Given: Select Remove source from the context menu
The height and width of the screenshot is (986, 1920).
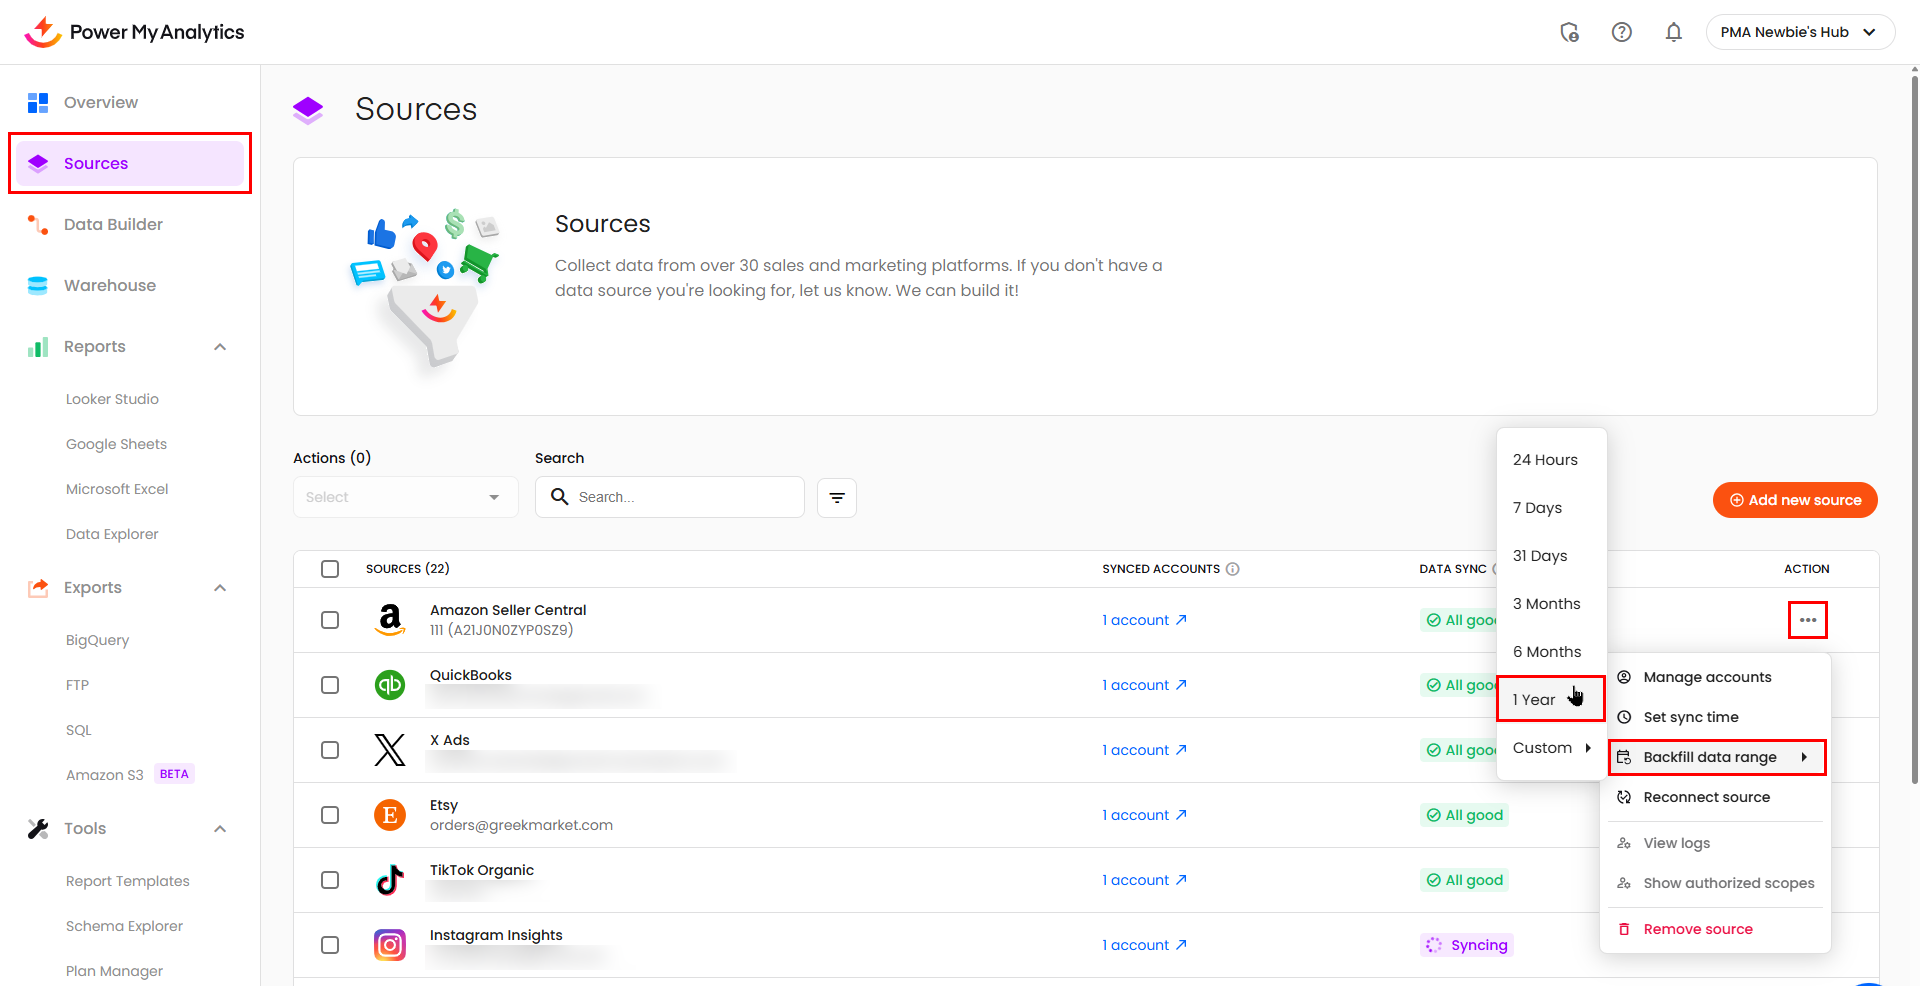Looking at the screenshot, I should (x=1697, y=929).
